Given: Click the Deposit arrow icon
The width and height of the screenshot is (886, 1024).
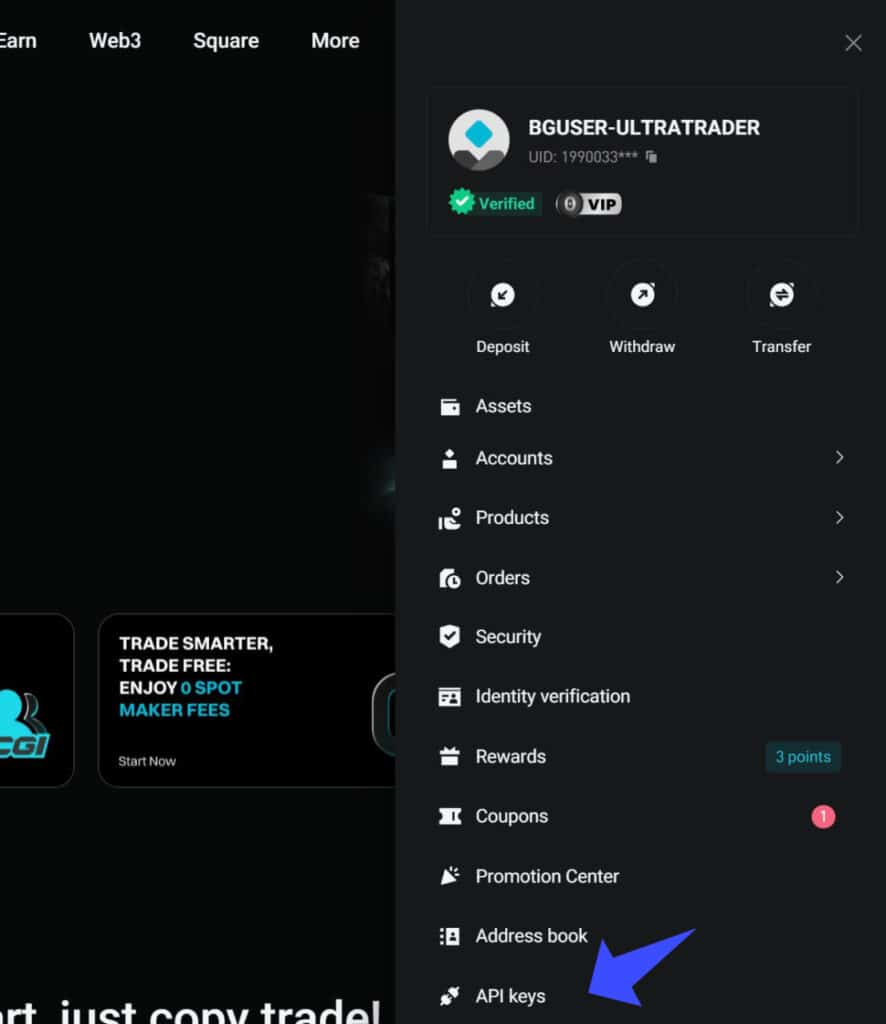Looking at the screenshot, I should pos(502,295).
